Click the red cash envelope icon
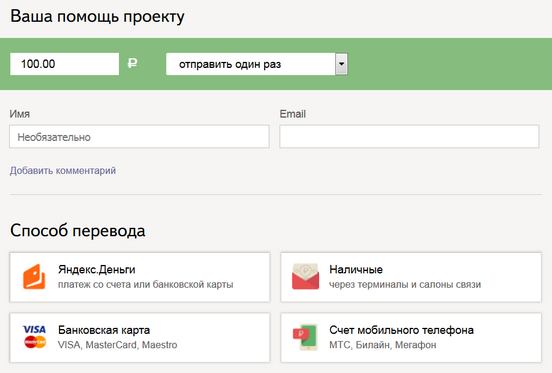The width and height of the screenshot is (552, 373). click(306, 277)
